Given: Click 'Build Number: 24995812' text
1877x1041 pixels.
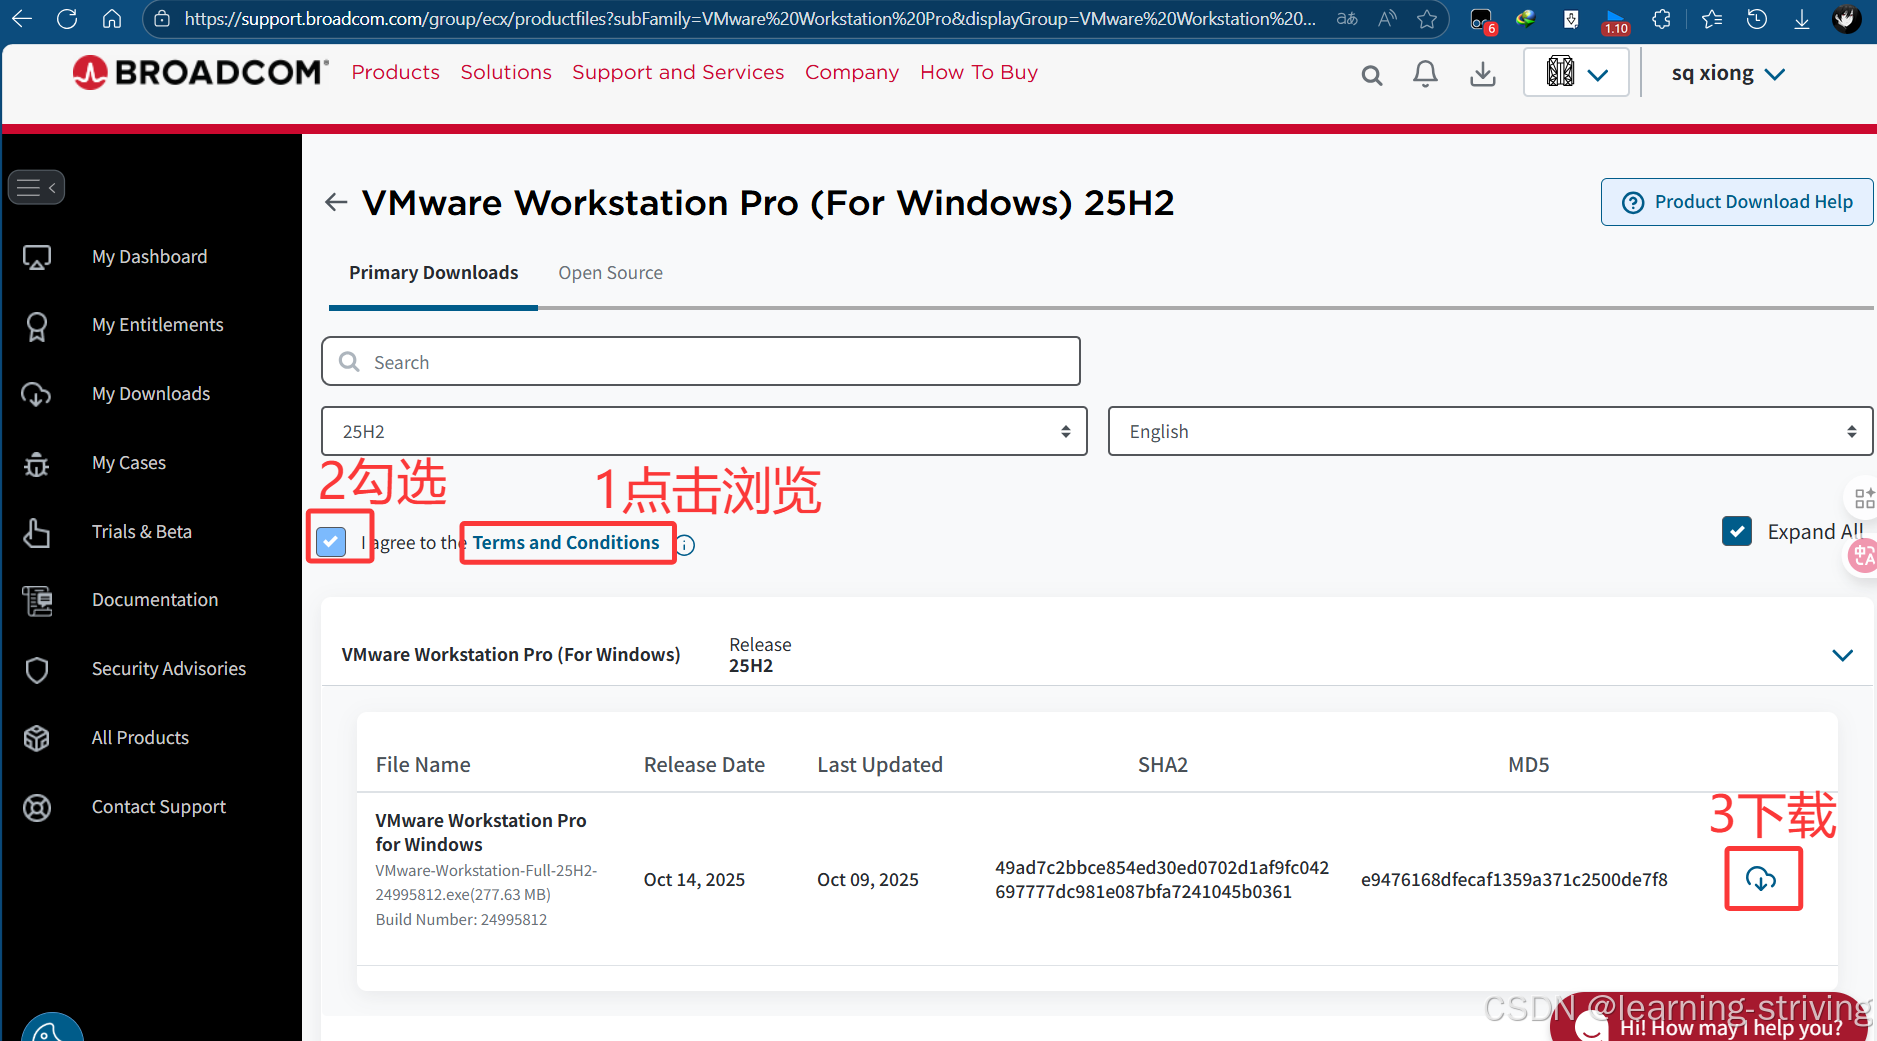Looking at the screenshot, I should click(x=461, y=920).
